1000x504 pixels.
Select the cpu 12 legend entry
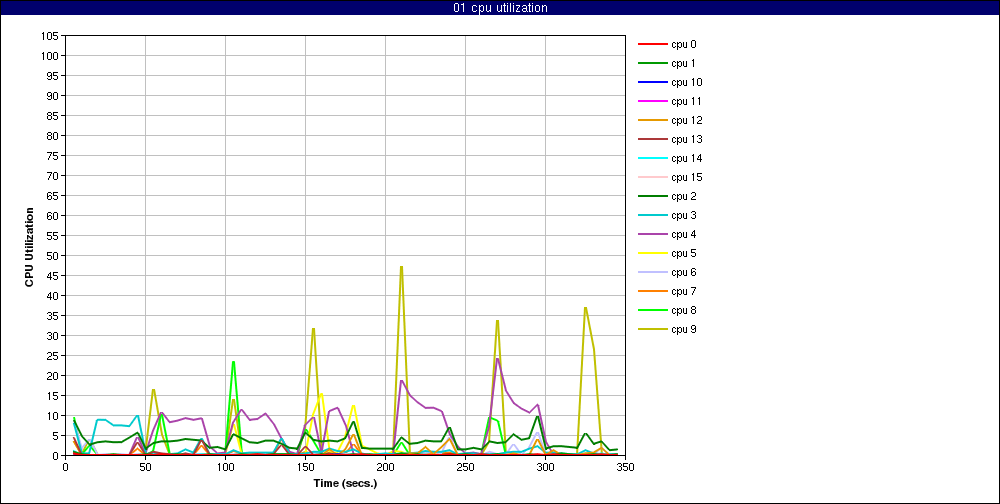(x=670, y=121)
